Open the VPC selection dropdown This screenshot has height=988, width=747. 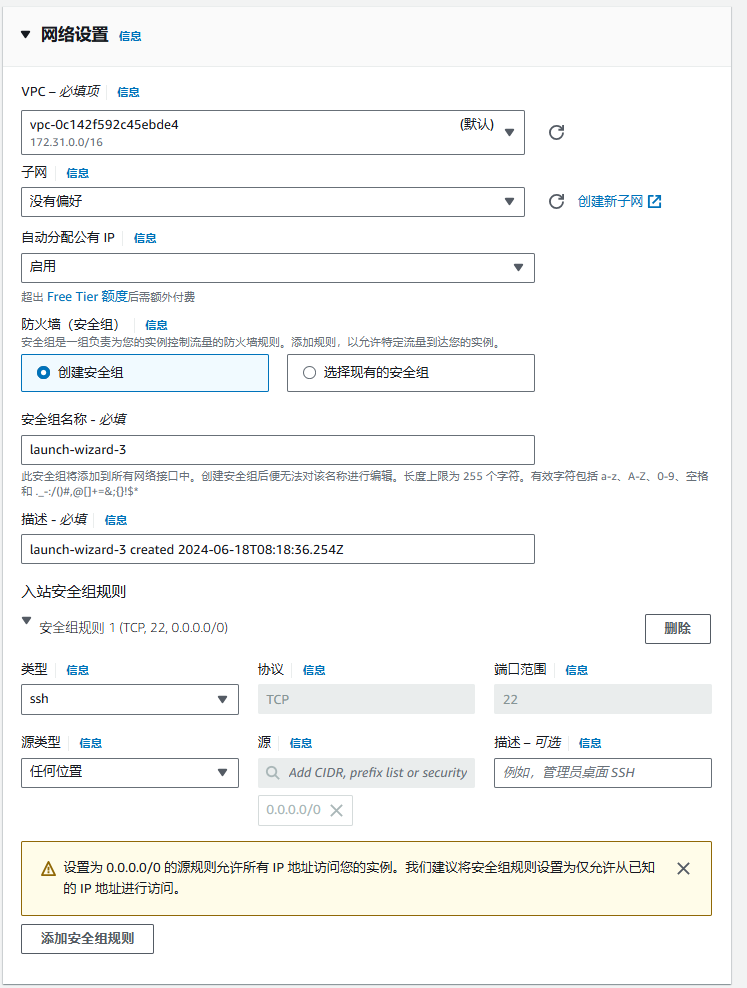coord(272,132)
